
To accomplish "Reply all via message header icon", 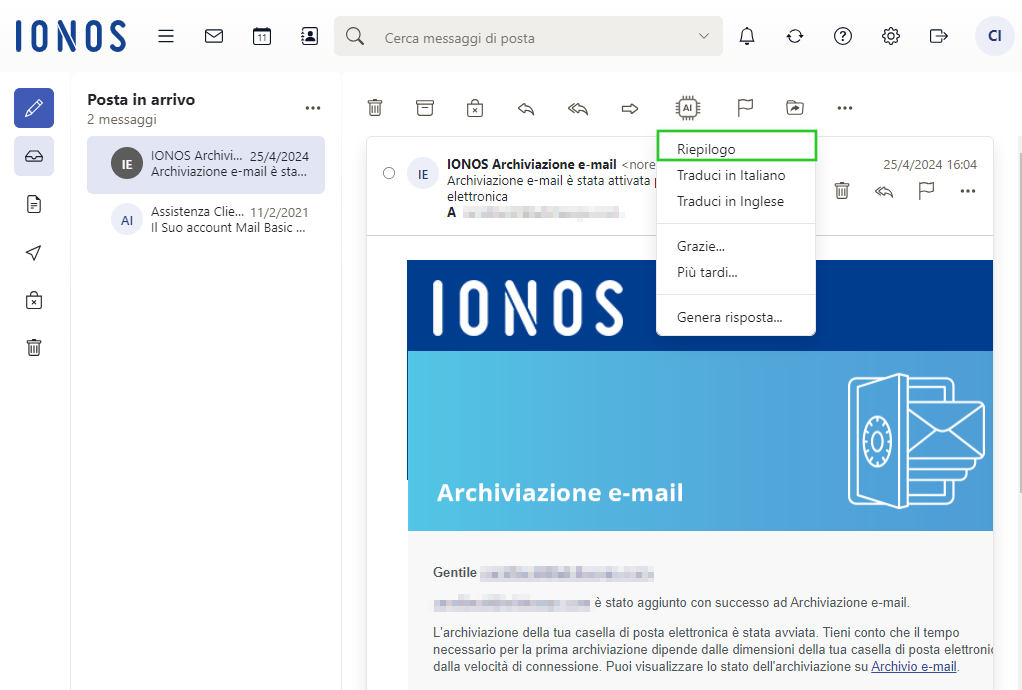I will pyautogui.click(x=884, y=192).
